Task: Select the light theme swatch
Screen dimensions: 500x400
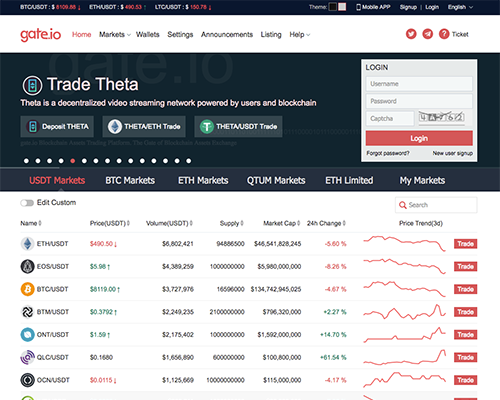Action: pyautogui.click(x=342, y=7)
